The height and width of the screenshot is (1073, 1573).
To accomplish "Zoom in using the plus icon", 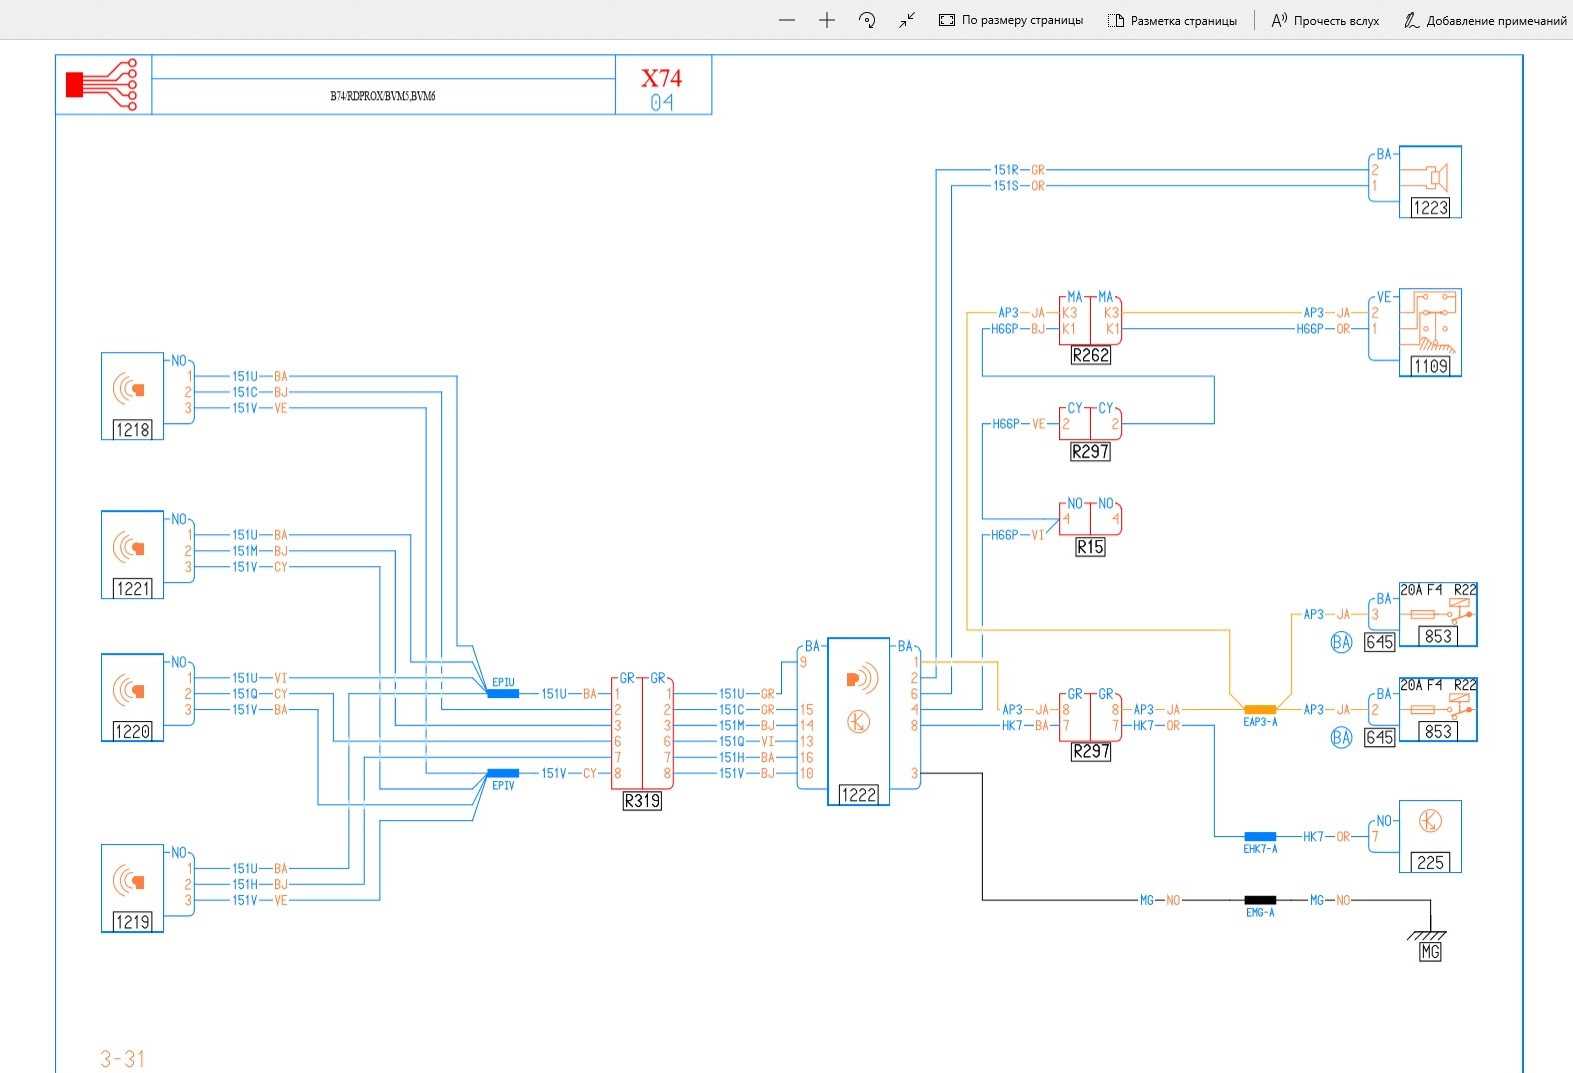I will [x=827, y=20].
